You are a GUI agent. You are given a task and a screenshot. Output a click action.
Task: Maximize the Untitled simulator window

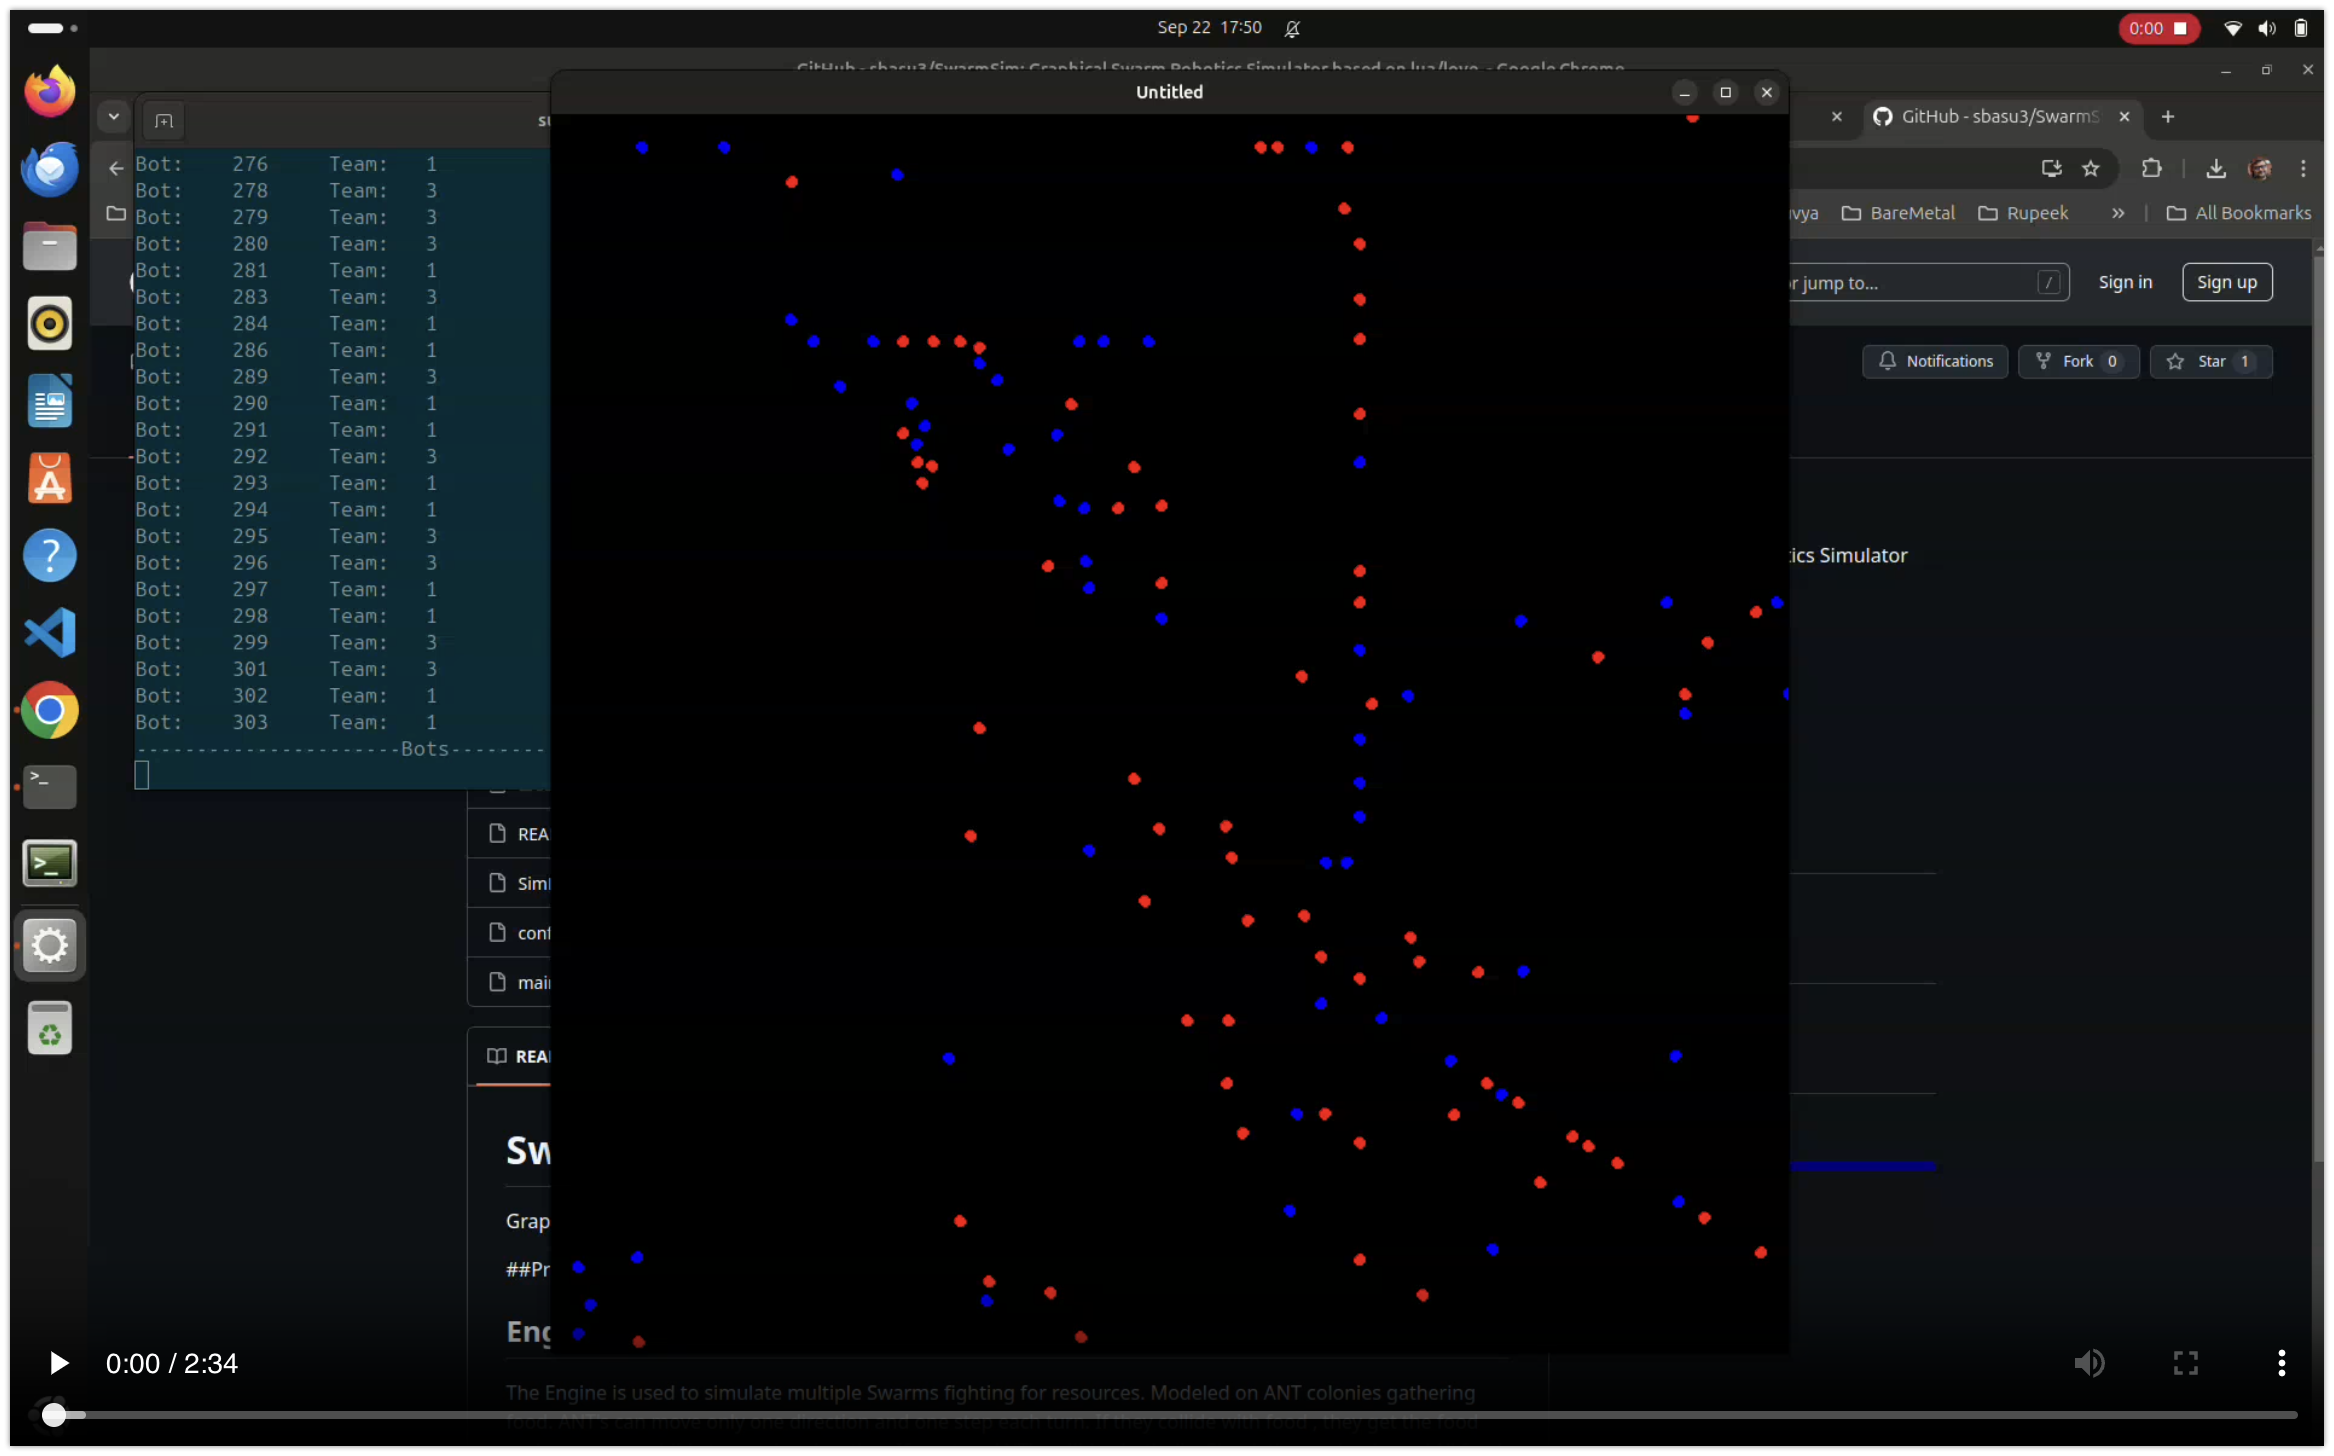(1725, 92)
